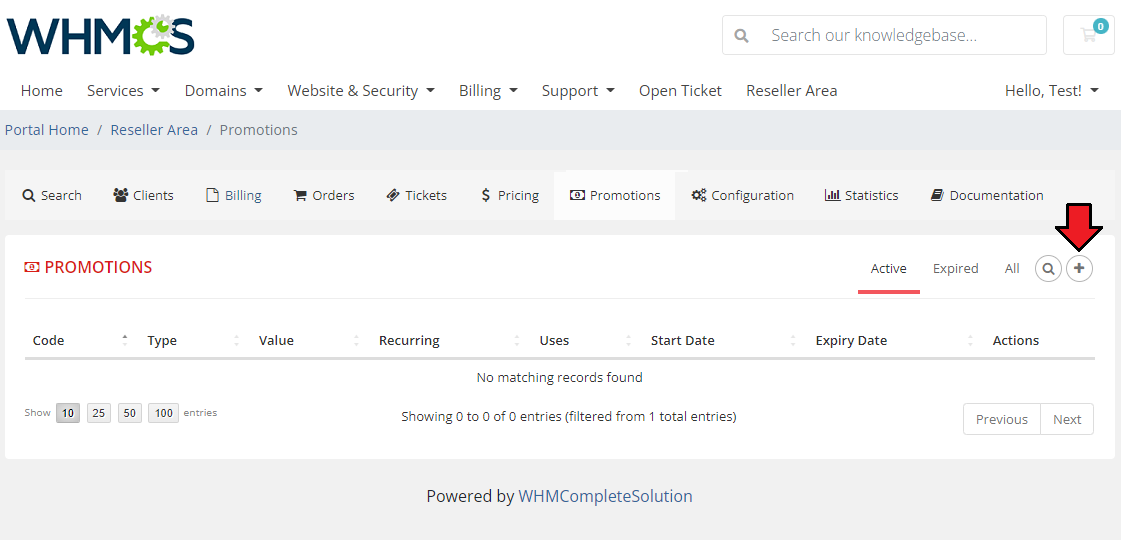Image resolution: width=1121 pixels, height=540 pixels.
Task: Open the Tickets tab
Action: pos(416,195)
